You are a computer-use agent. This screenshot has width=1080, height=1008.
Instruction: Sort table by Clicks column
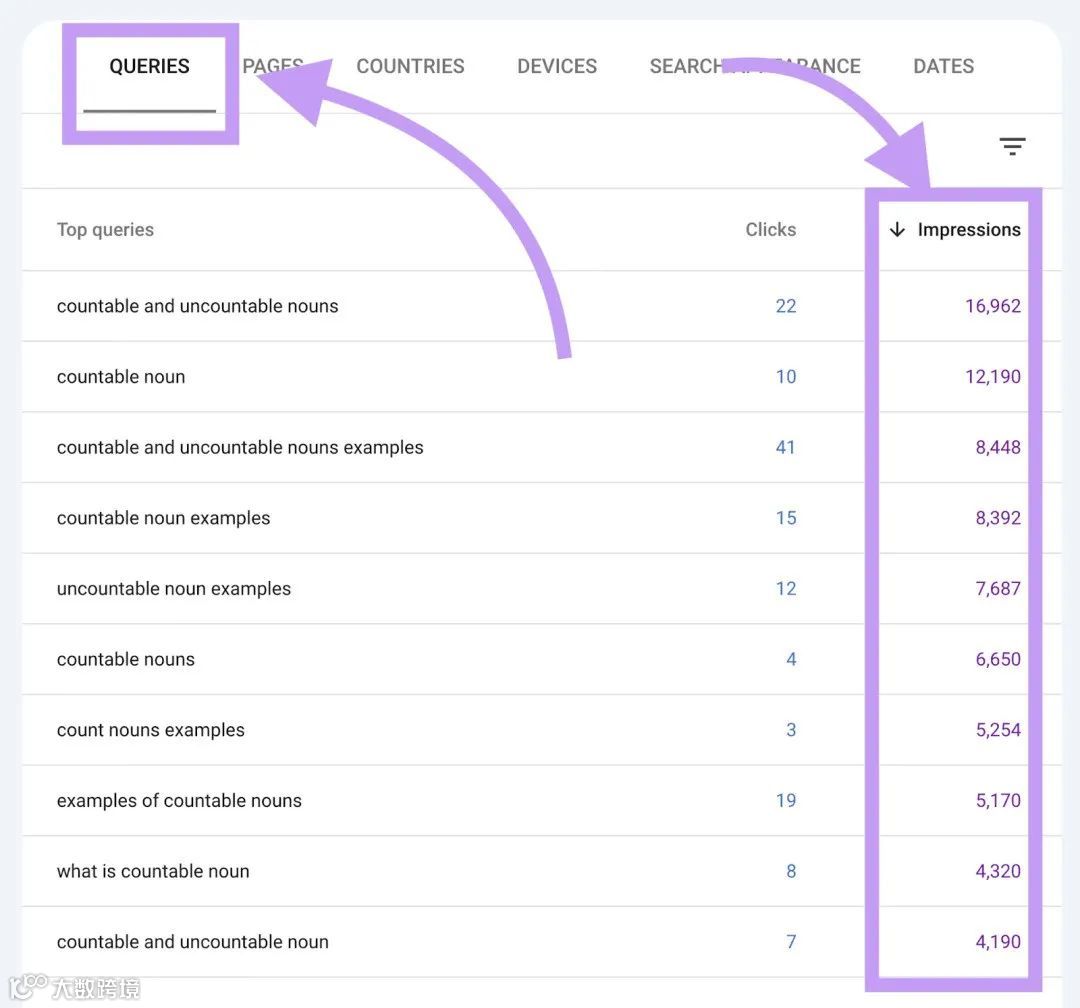(770, 230)
